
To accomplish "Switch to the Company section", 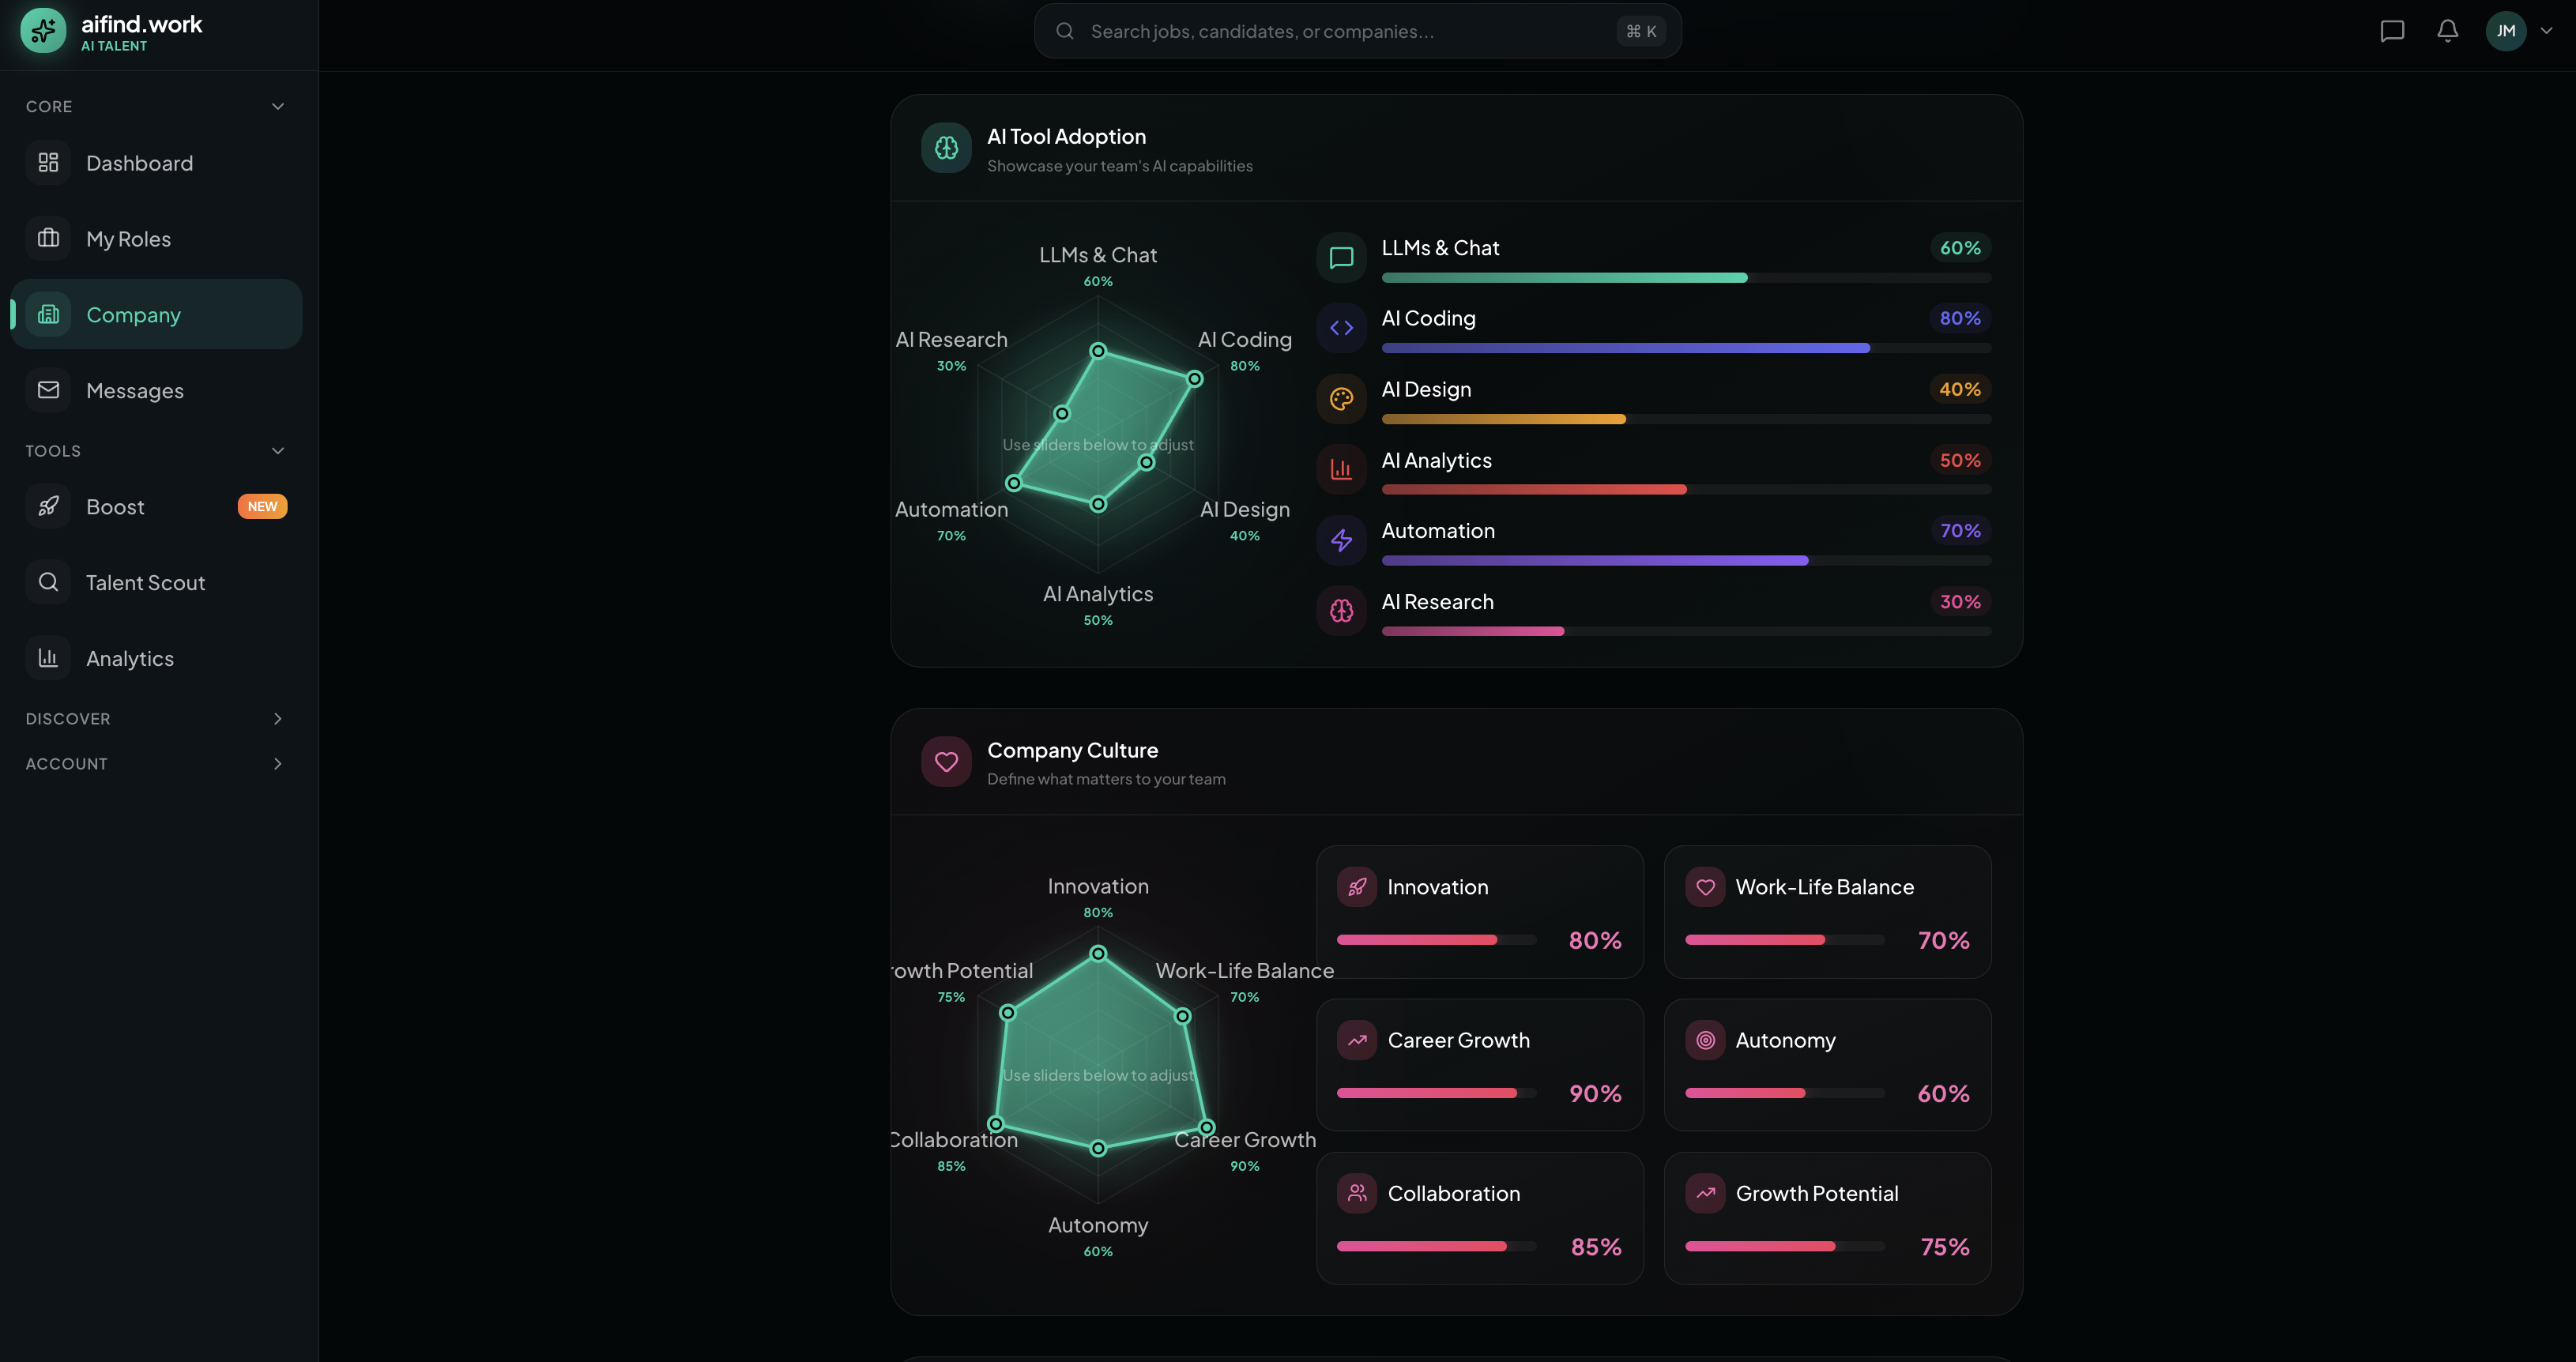I will coord(133,314).
